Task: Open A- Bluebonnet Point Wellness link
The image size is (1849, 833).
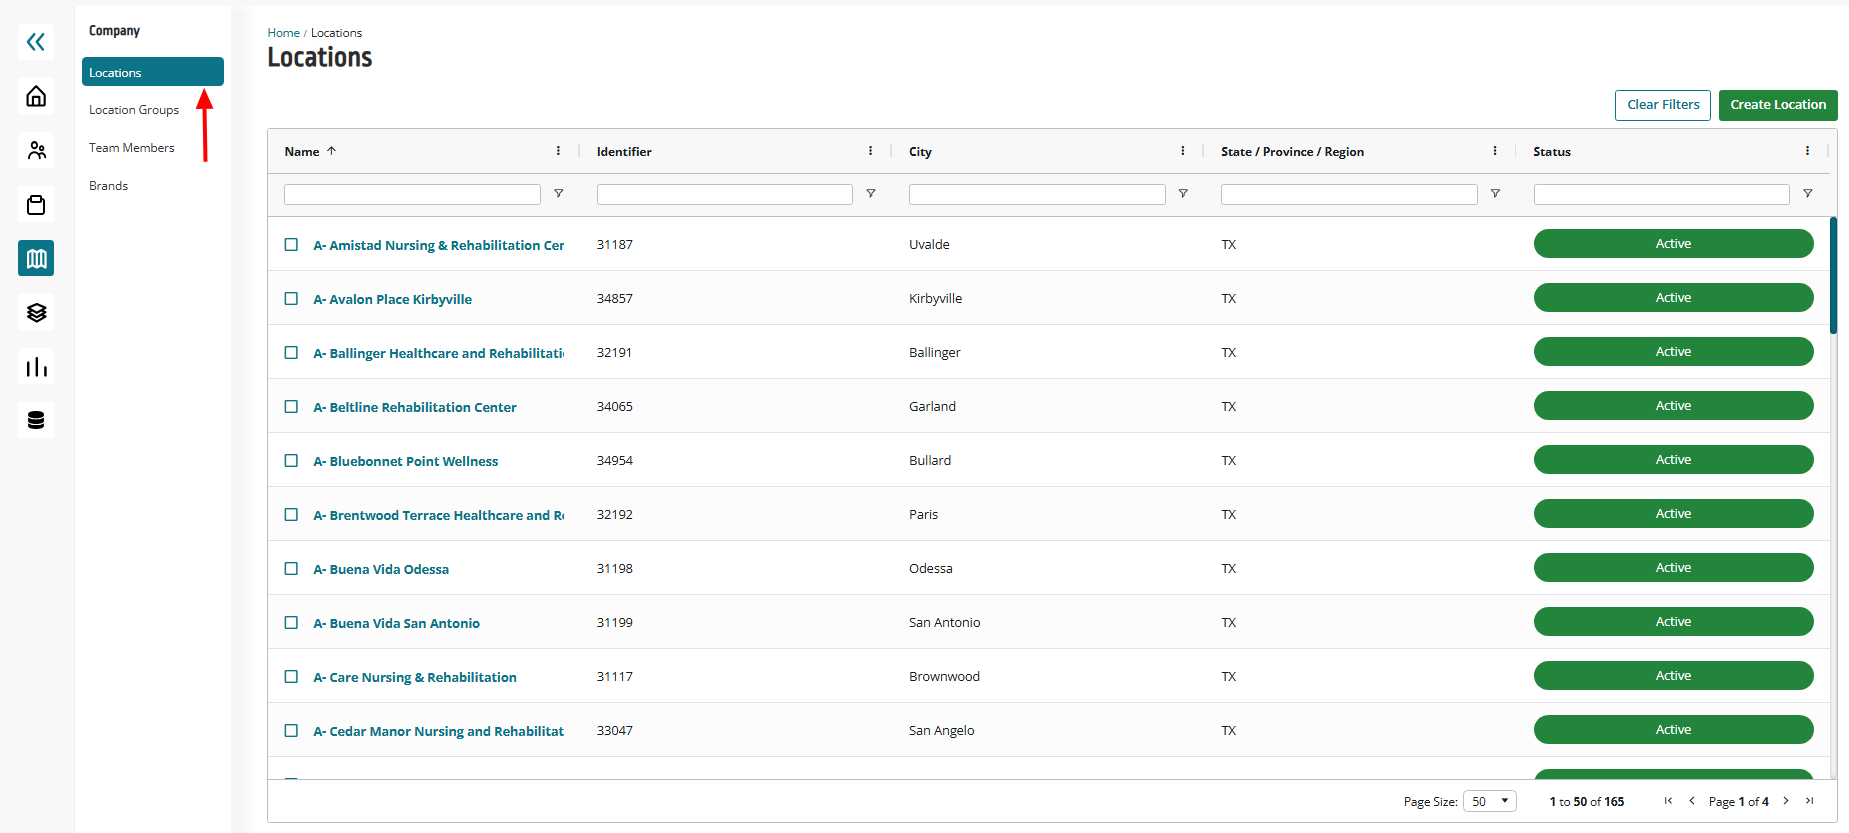Action: (406, 461)
